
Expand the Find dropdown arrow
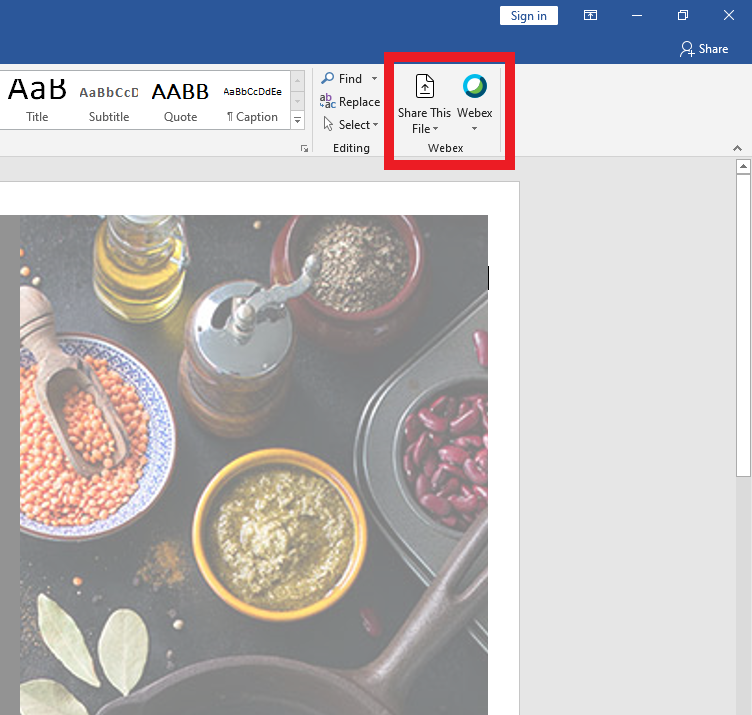[x=375, y=79]
